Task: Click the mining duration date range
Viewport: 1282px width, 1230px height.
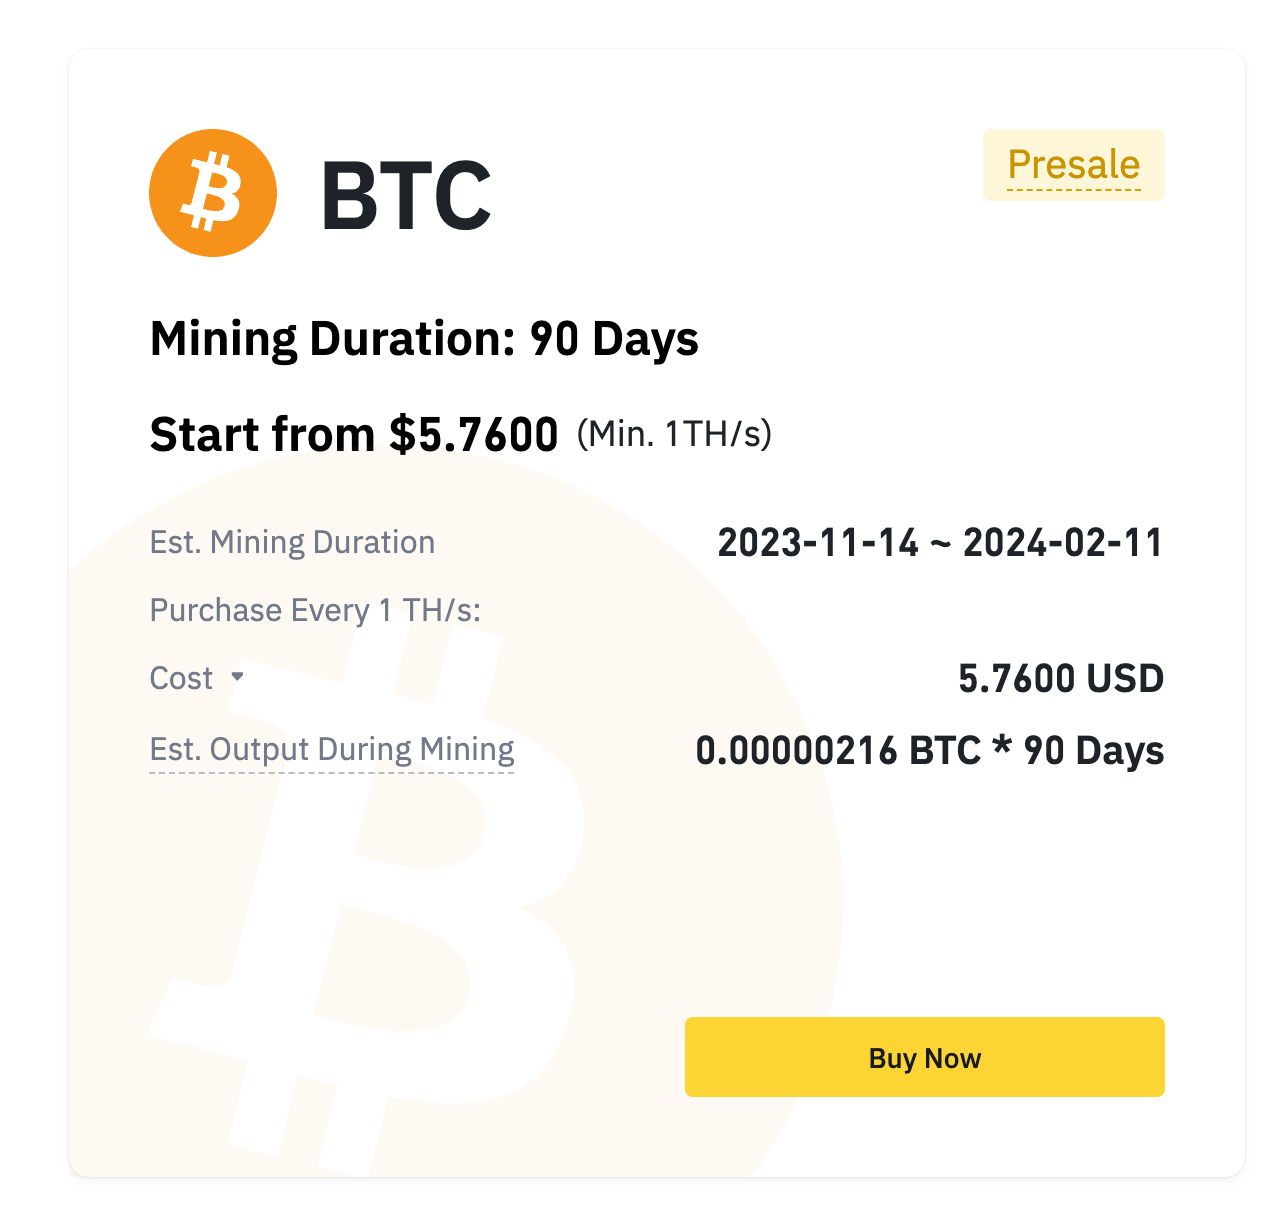Action: tap(941, 542)
